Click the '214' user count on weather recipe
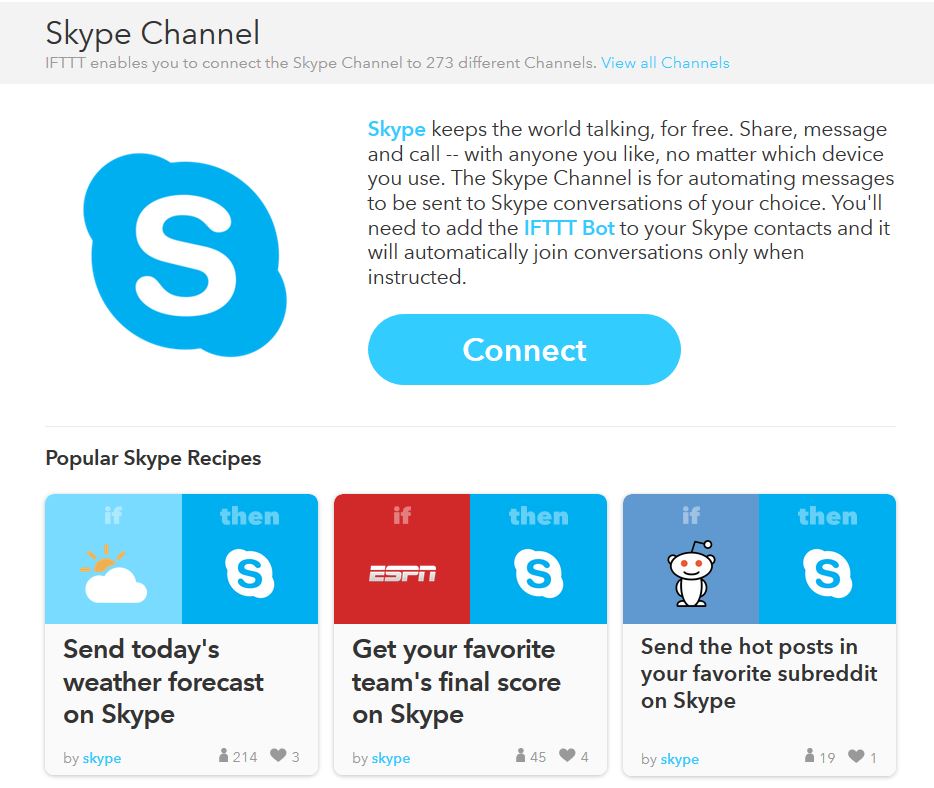Screen dimensions: 934x788 coord(245,756)
